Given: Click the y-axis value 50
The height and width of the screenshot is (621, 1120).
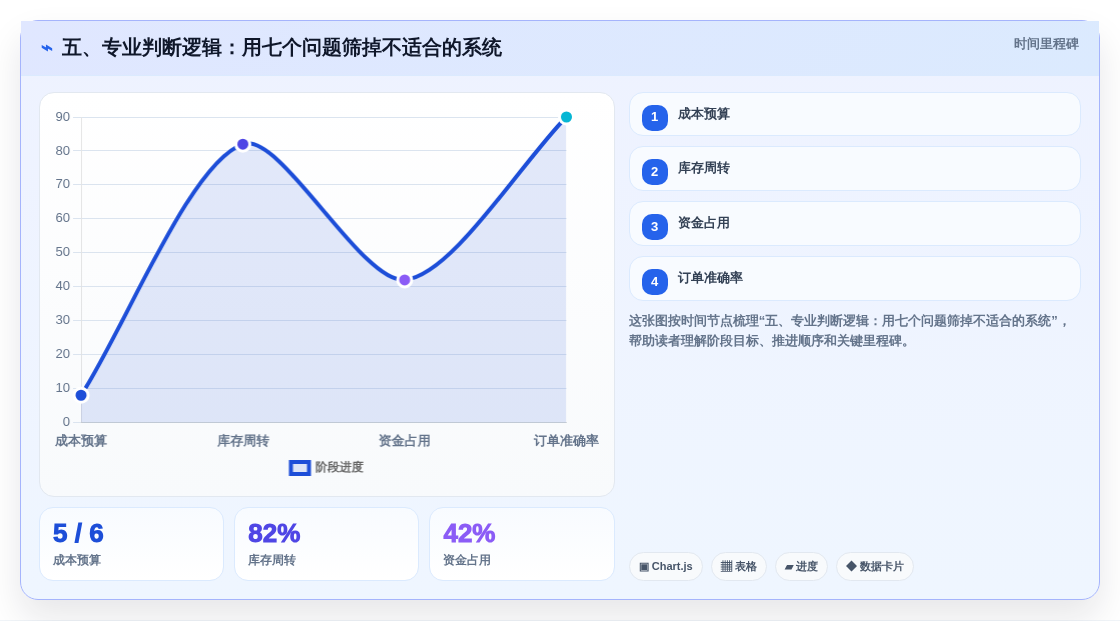Looking at the screenshot, I should click(x=63, y=252).
